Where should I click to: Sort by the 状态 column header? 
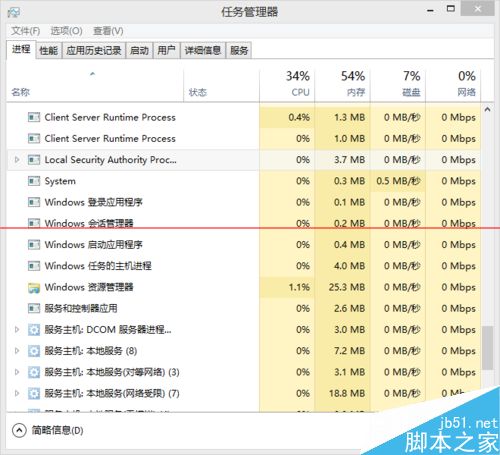[x=221, y=85]
